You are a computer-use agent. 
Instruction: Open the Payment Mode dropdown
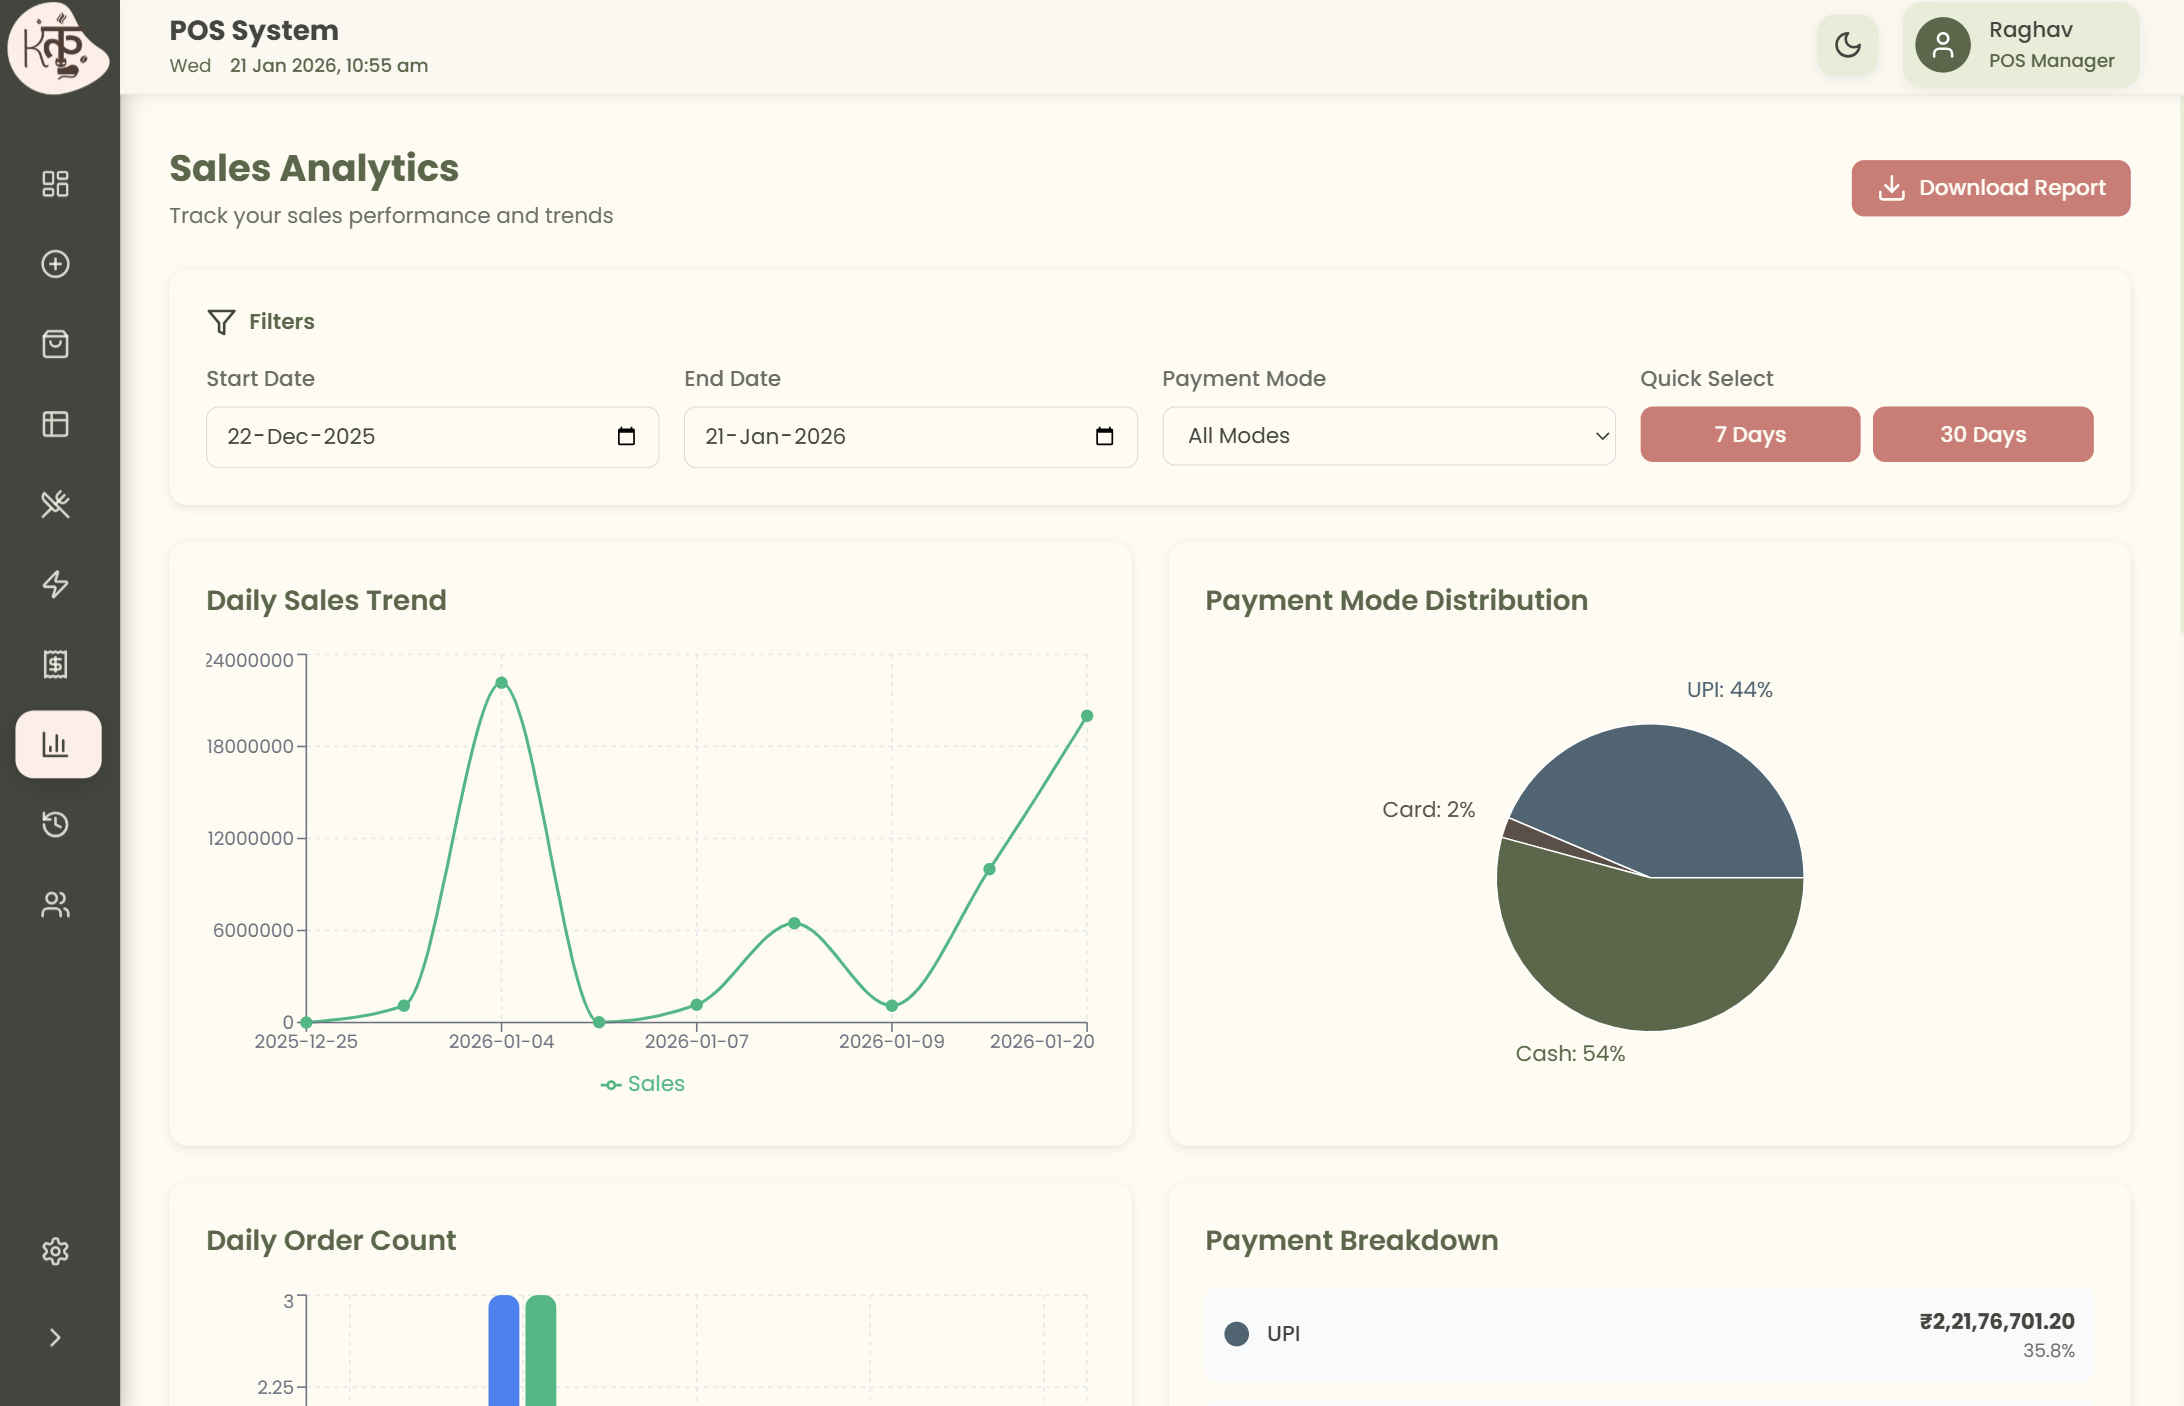point(1388,436)
